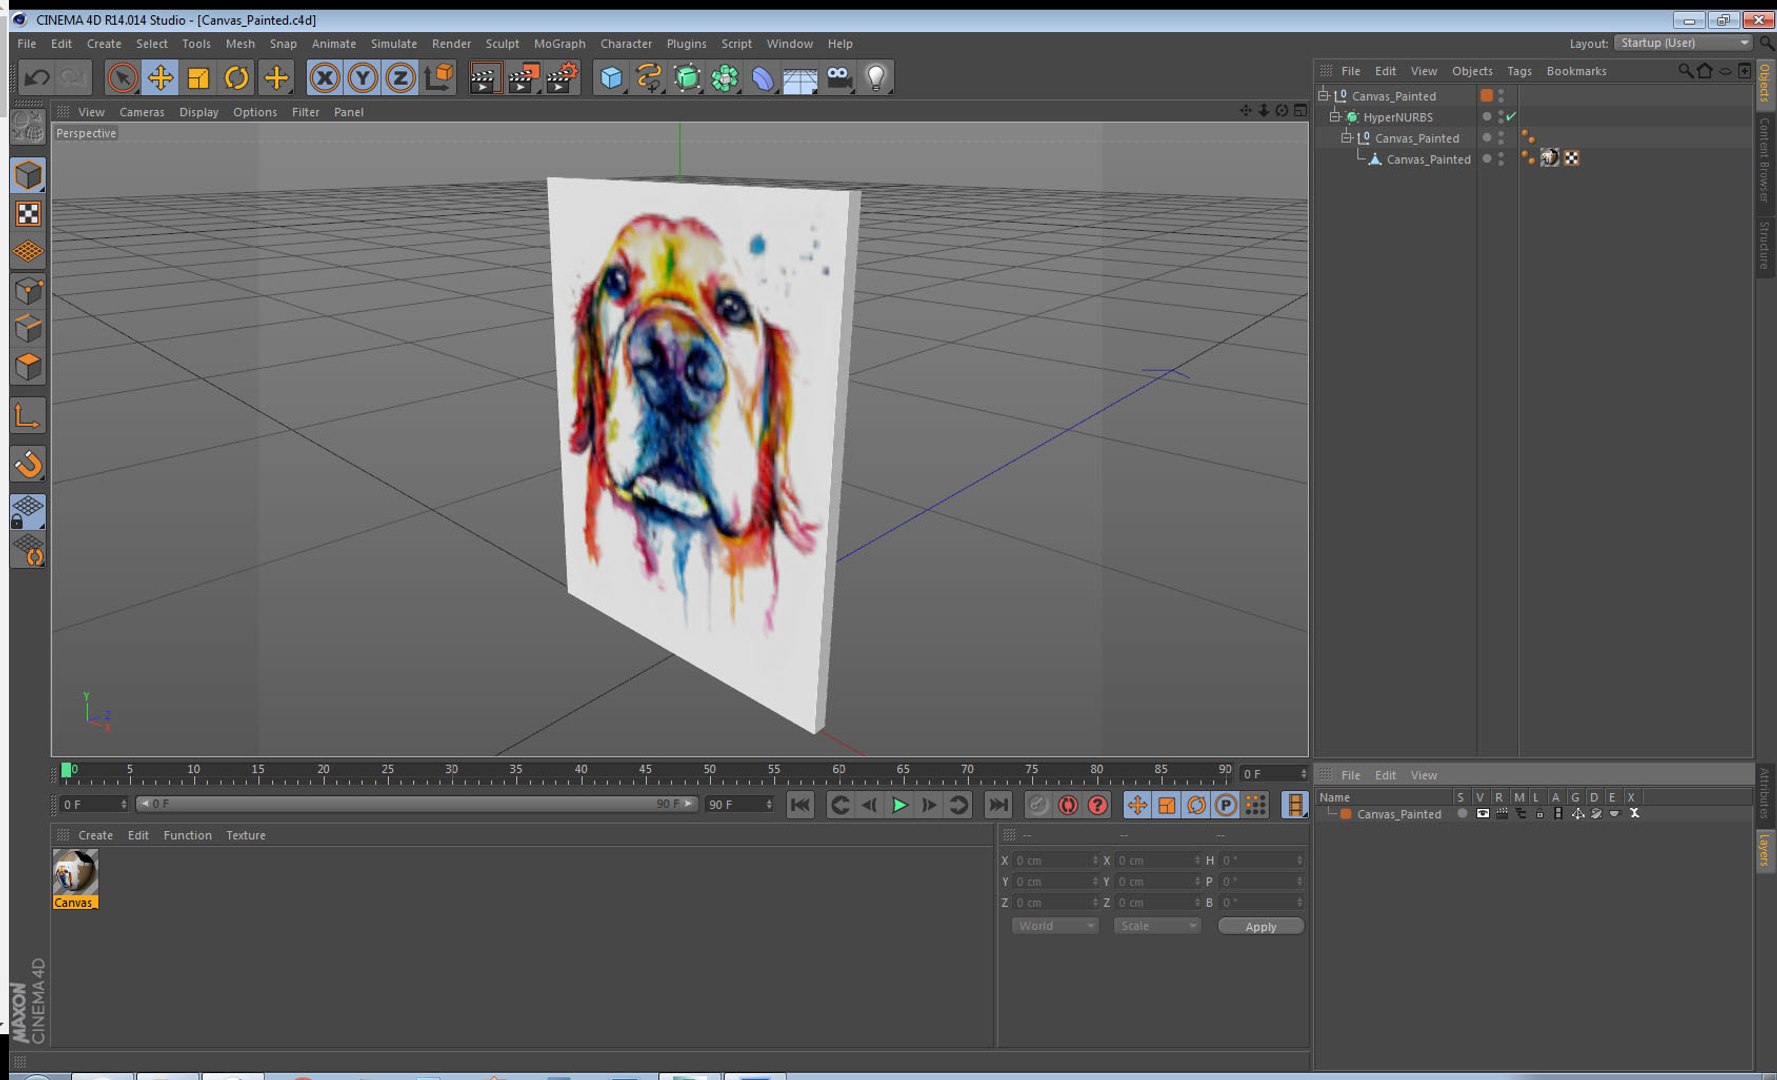Viewport: 1777px width, 1080px height.
Task: Click the blue deformer object icon
Action: pos(763,78)
